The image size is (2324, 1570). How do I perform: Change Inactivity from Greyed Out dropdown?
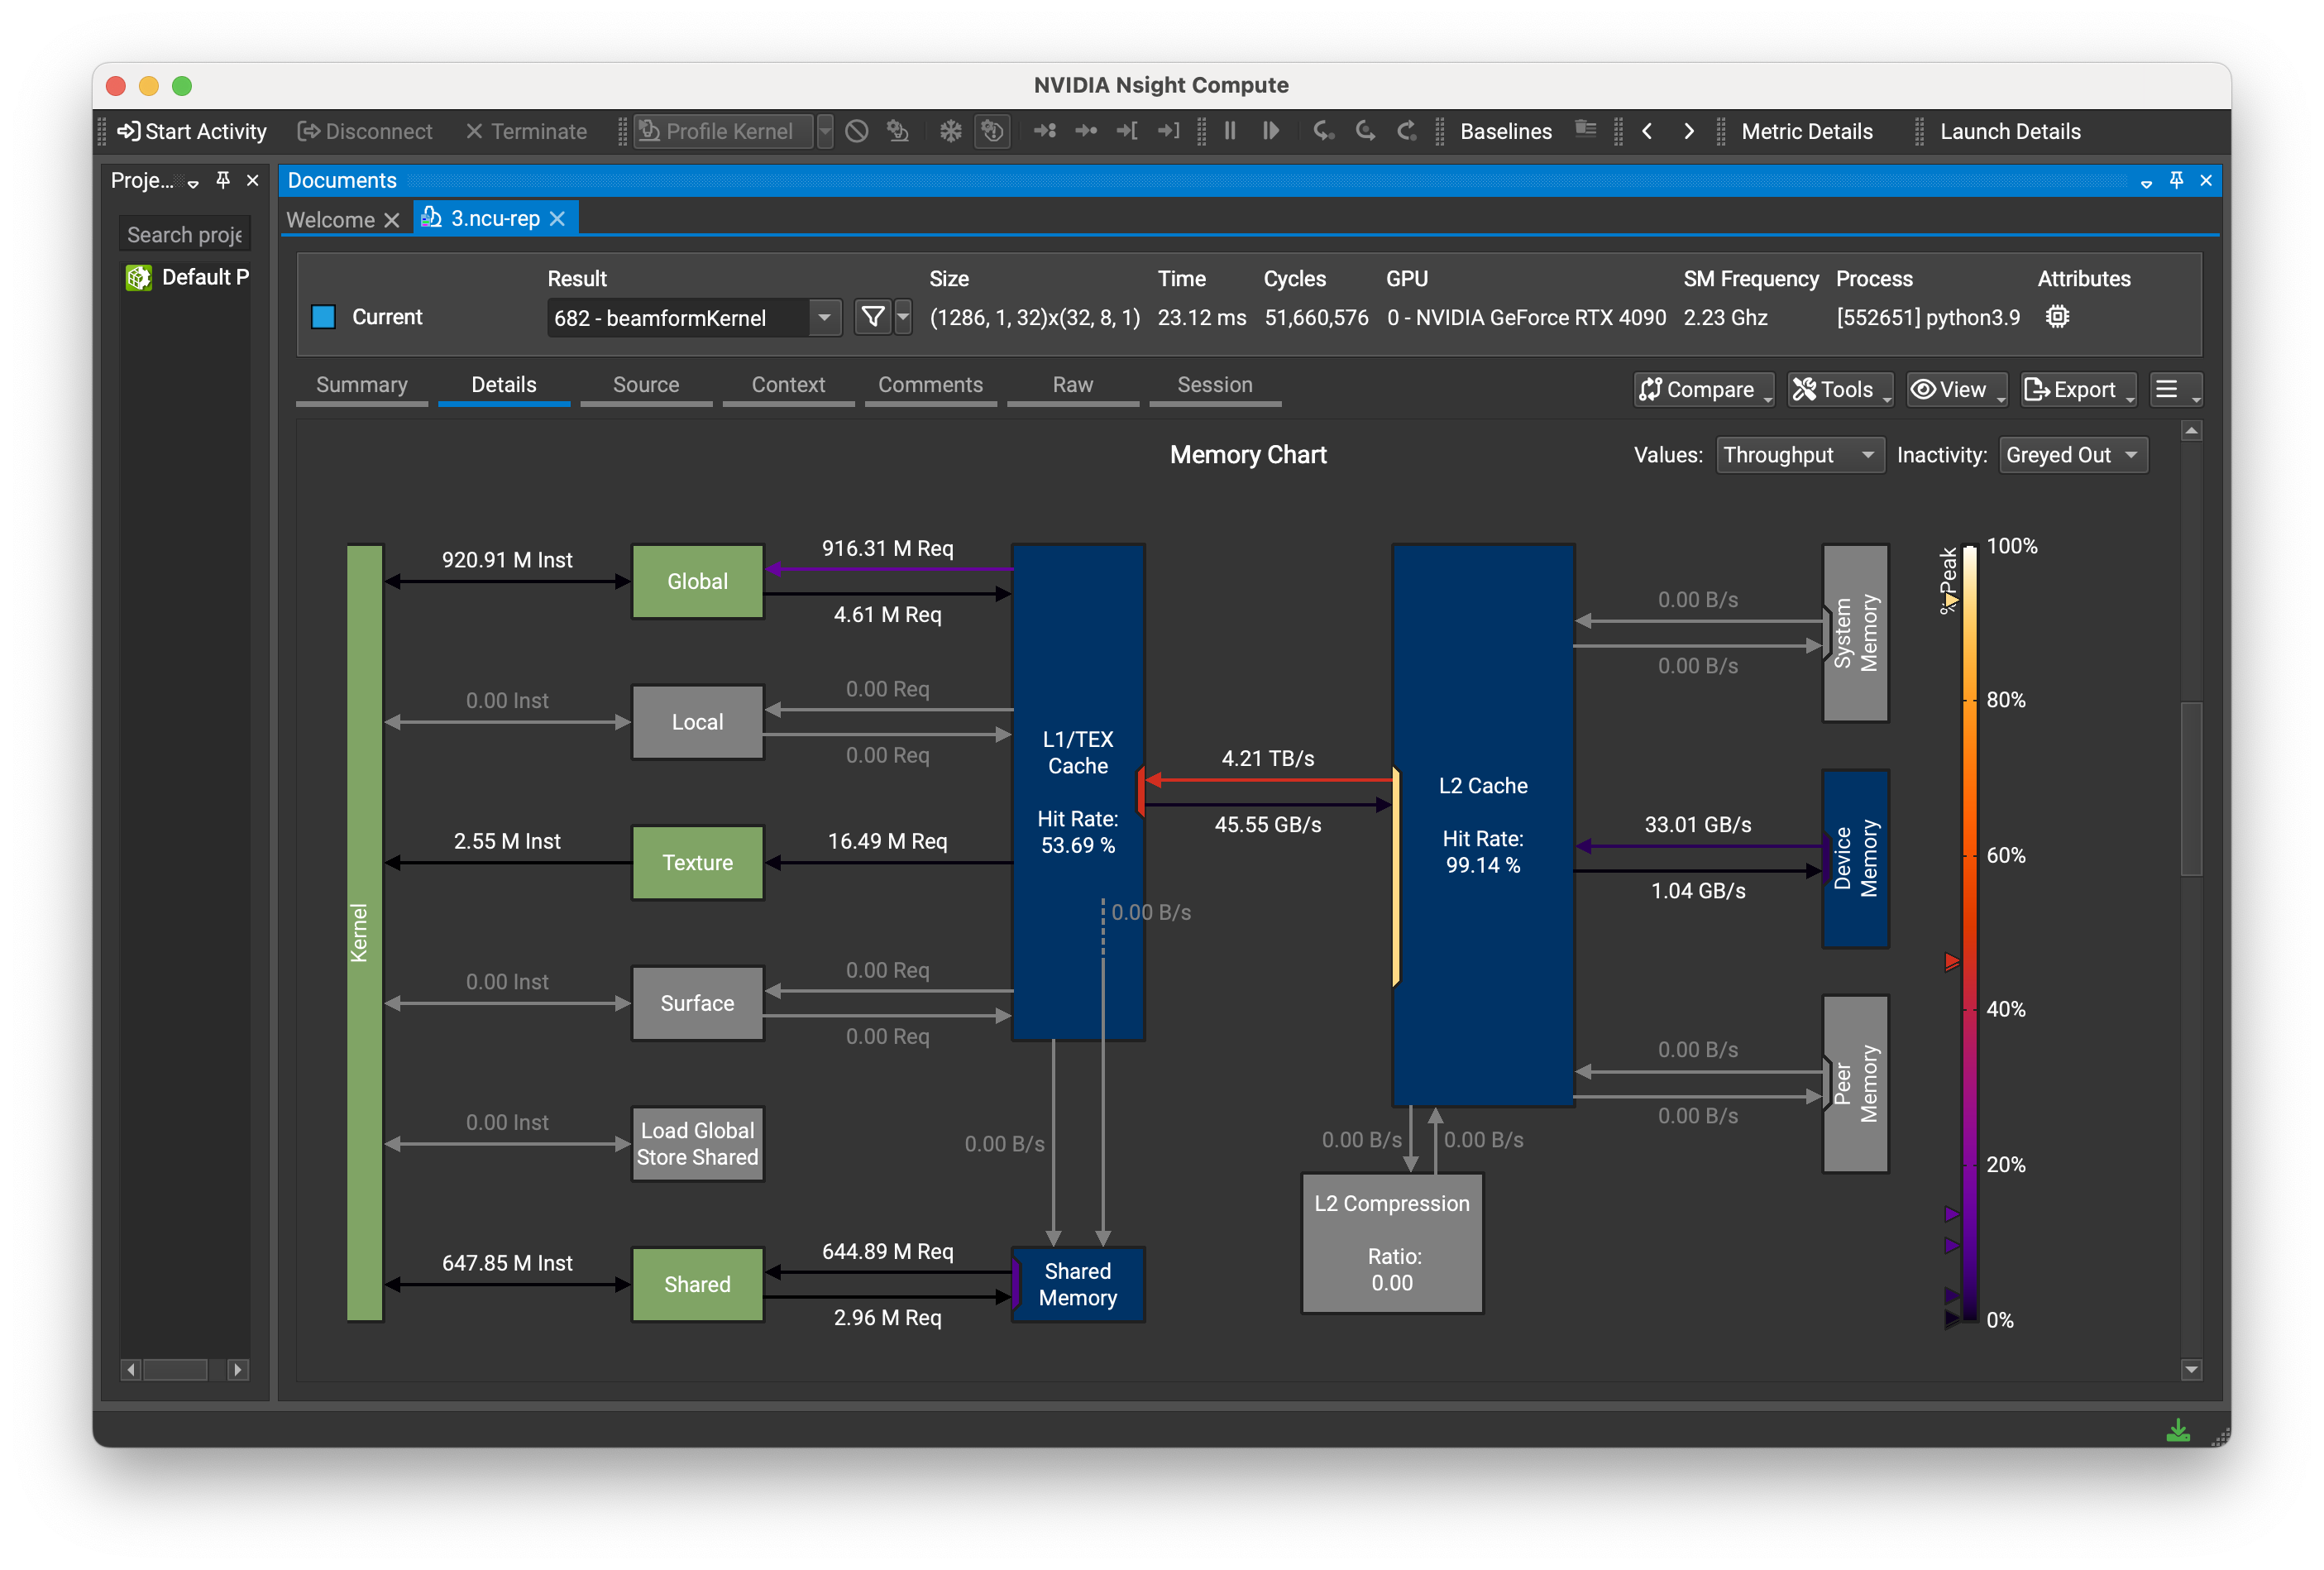pyautogui.click(x=2072, y=455)
